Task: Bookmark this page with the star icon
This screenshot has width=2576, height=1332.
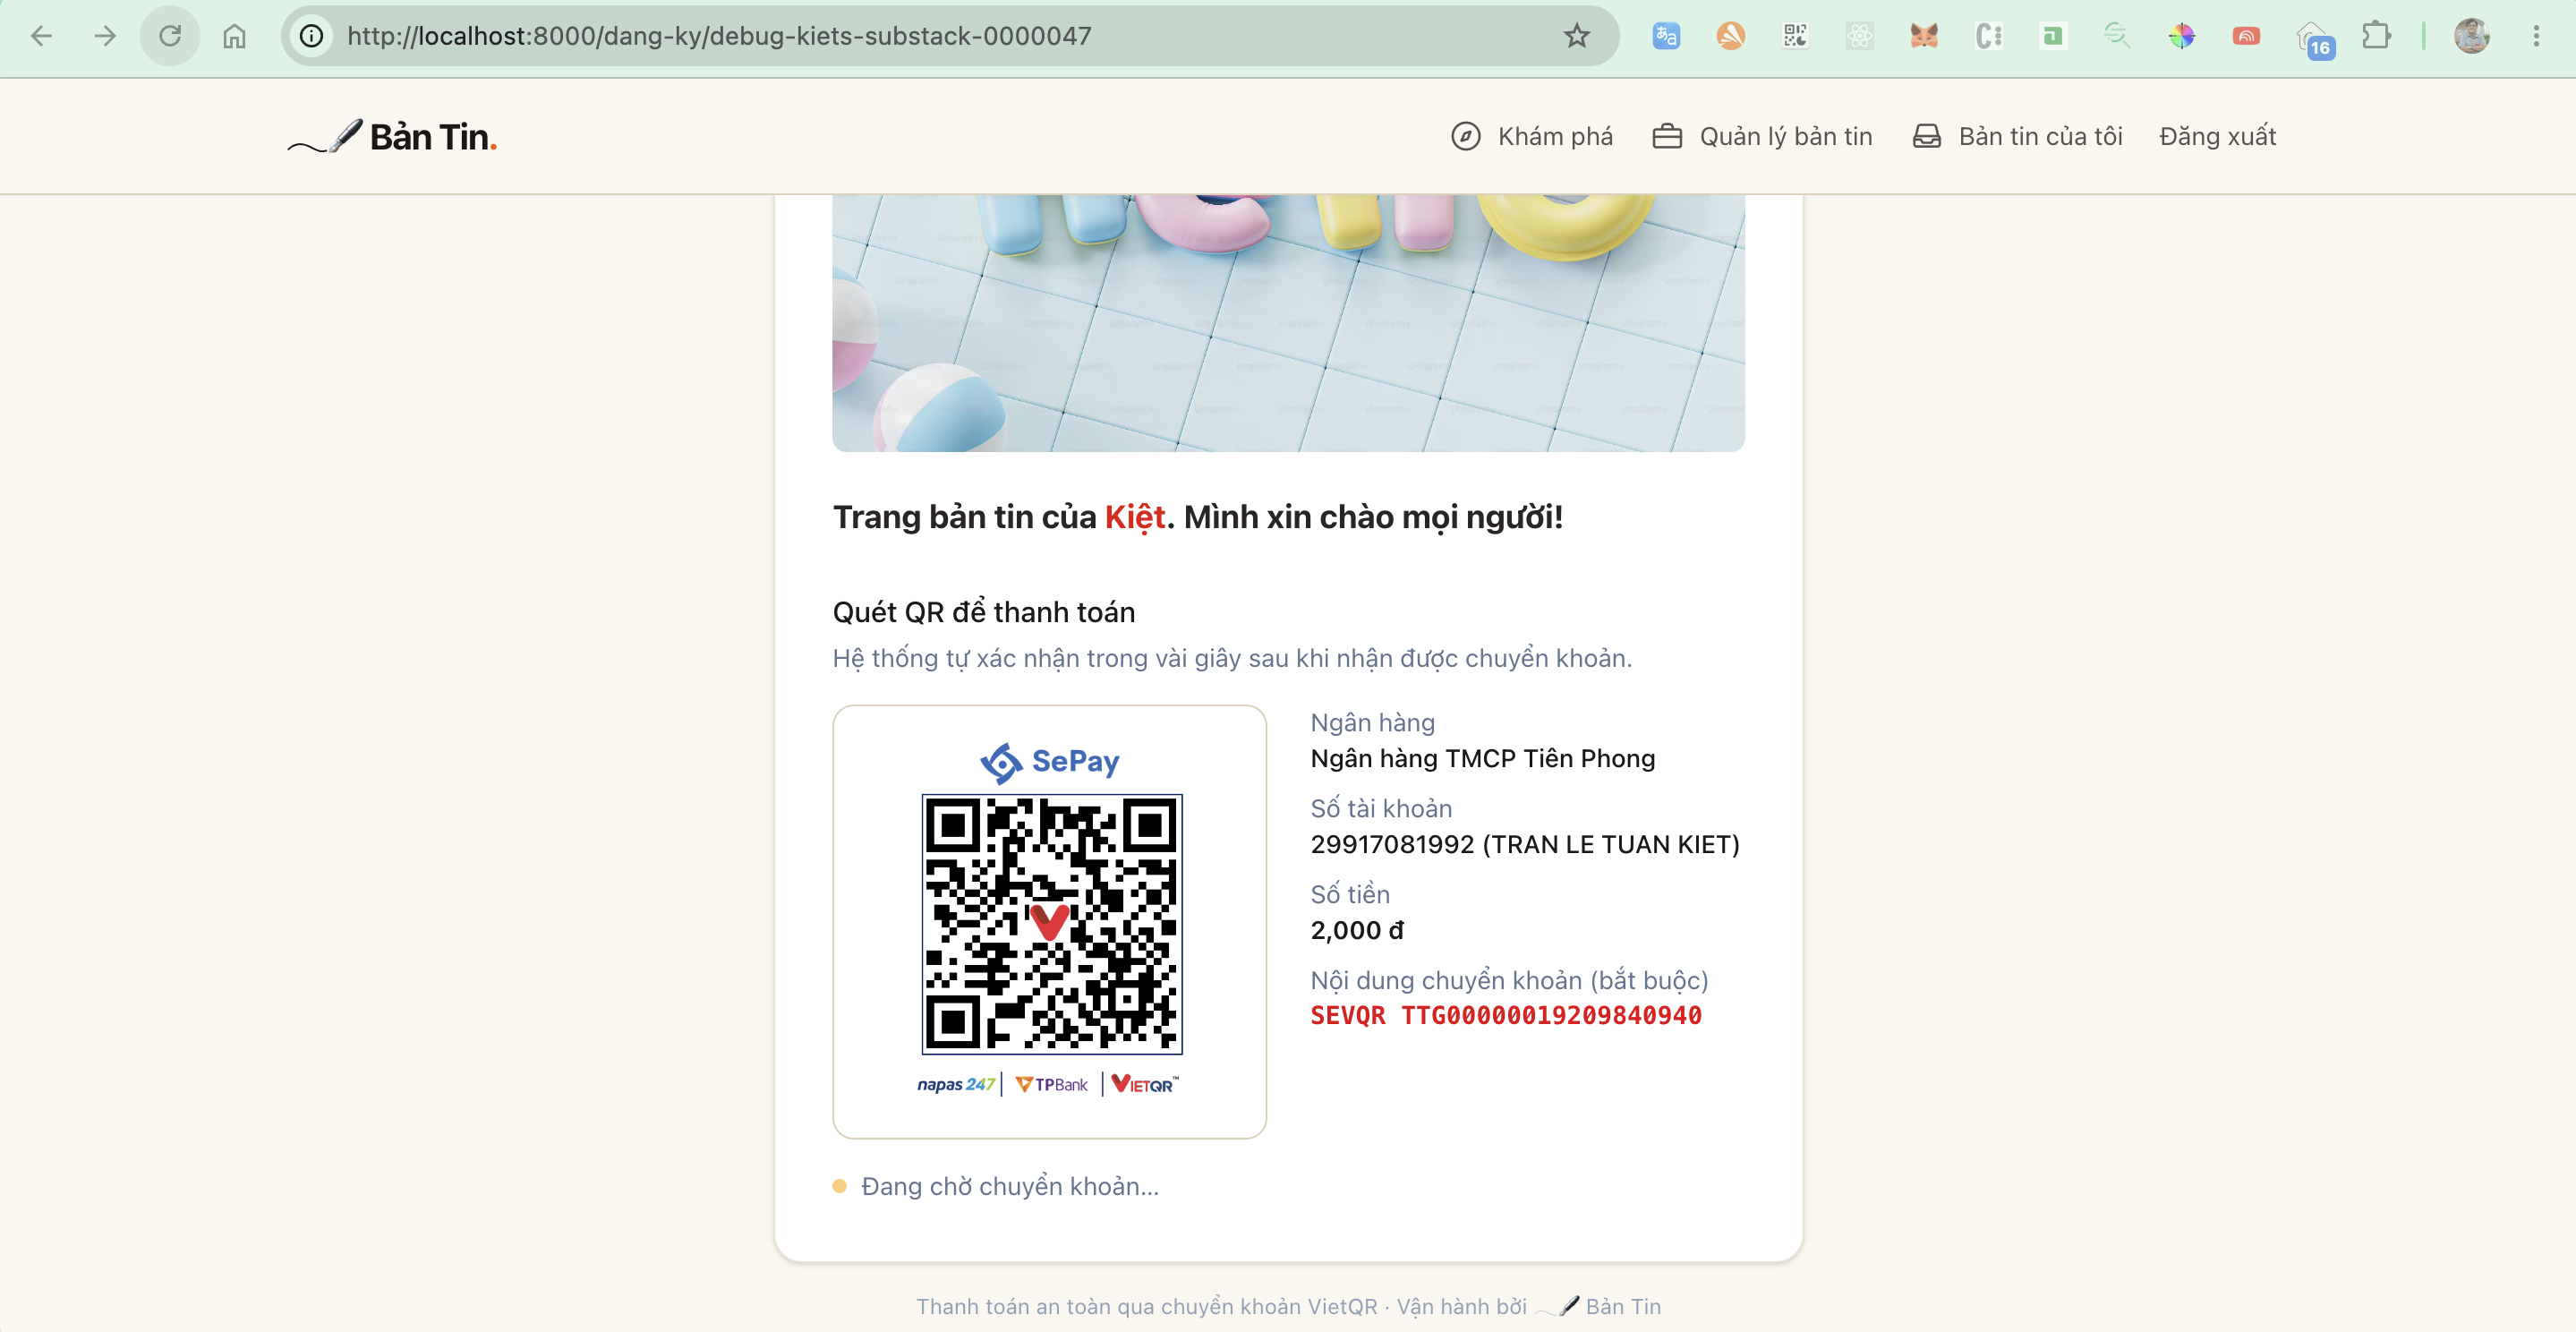Action: point(1577,36)
